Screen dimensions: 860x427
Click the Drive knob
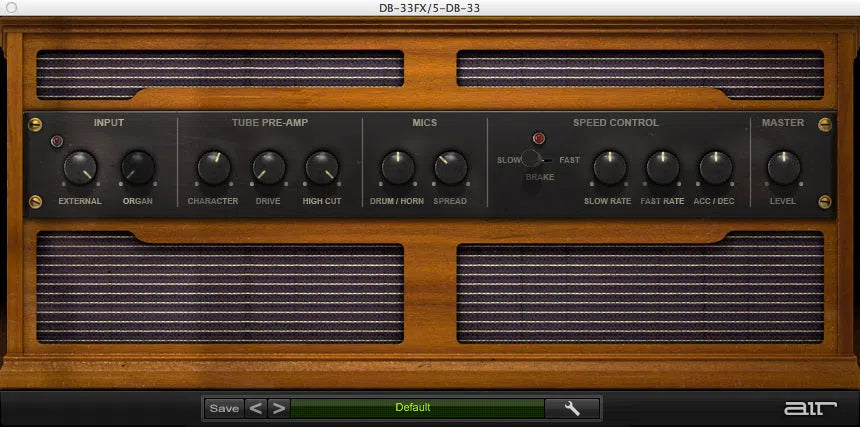pos(268,167)
